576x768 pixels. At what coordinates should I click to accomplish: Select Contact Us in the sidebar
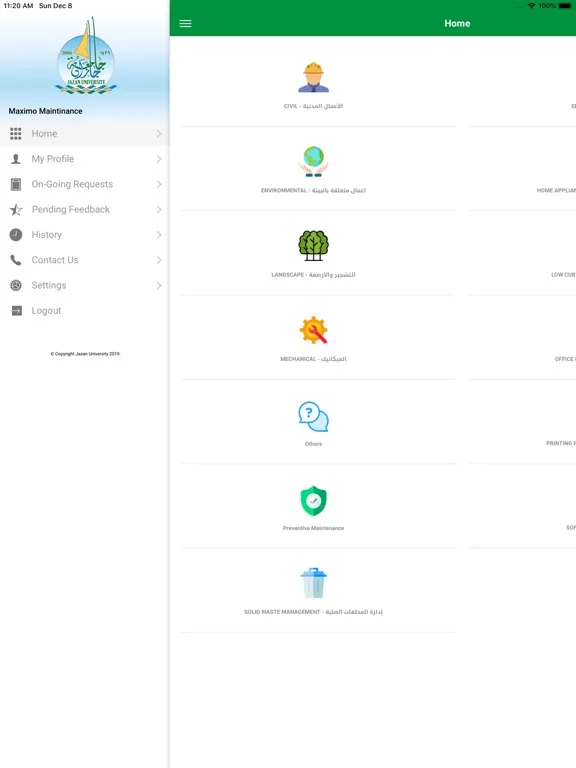(x=85, y=260)
